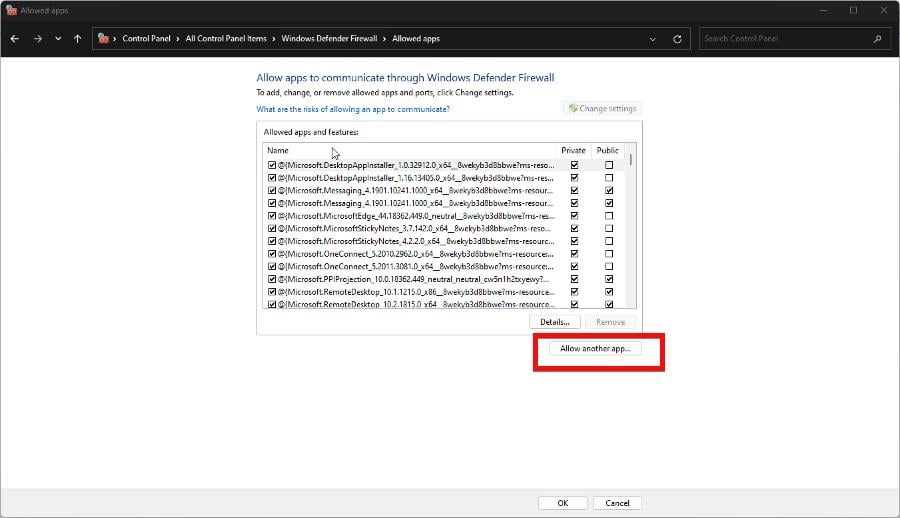Enable Public for StickyNotes 4.2.2.0

point(609,241)
